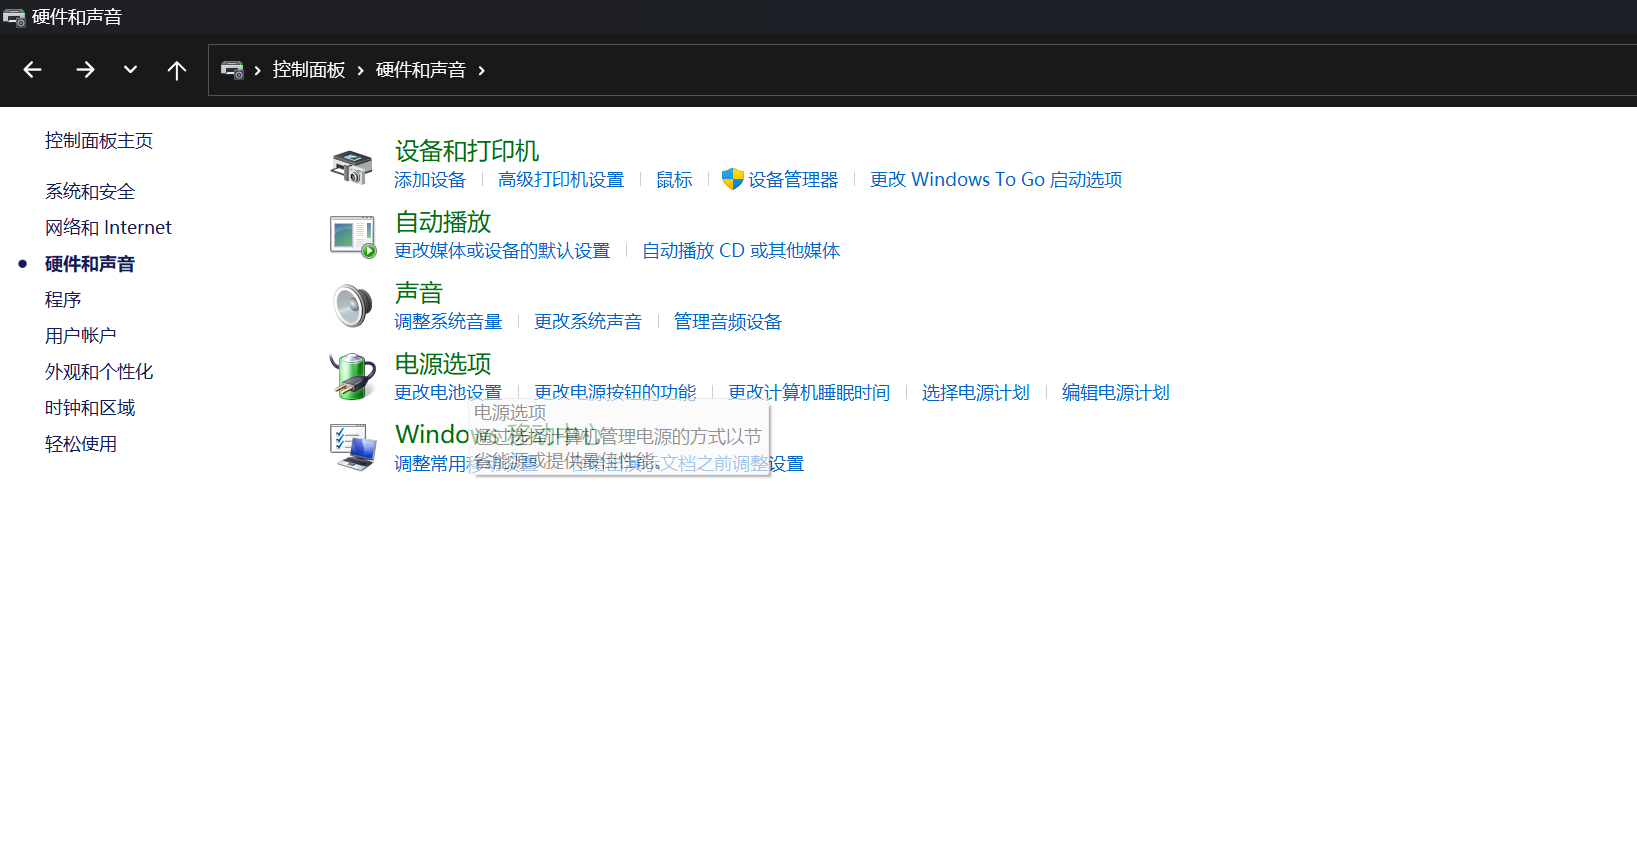Image resolution: width=1637 pixels, height=847 pixels.
Task: Open 时钟和区域 category
Action: click(90, 408)
